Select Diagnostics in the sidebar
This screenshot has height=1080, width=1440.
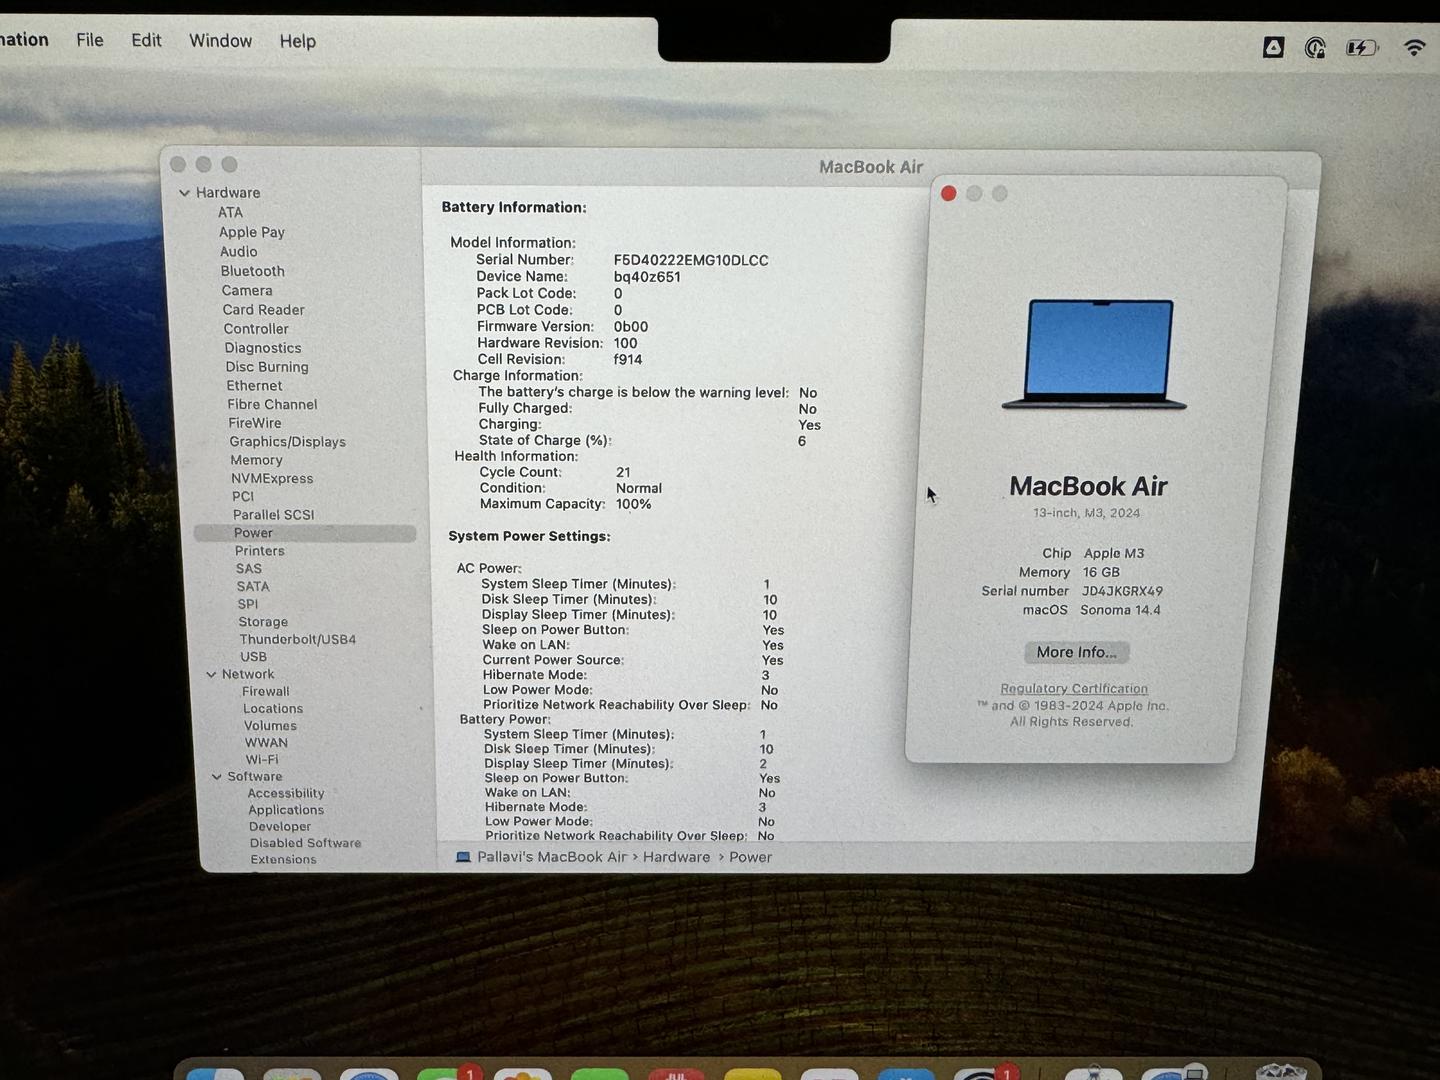pos(263,348)
